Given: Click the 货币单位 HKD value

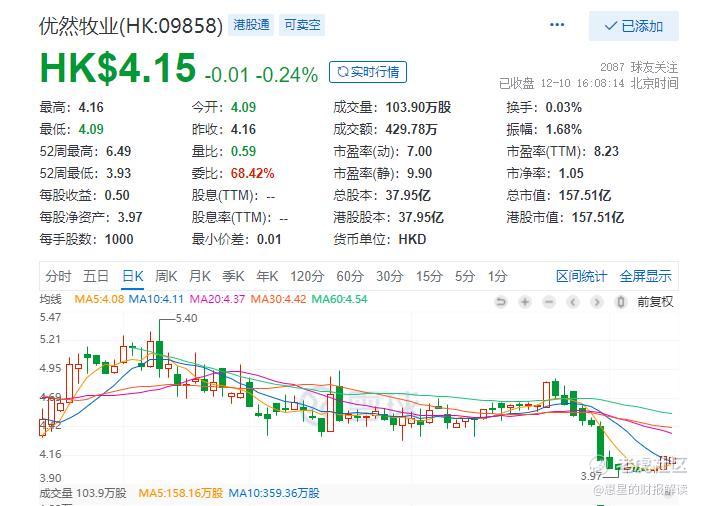Looking at the screenshot, I should click(x=412, y=240).
